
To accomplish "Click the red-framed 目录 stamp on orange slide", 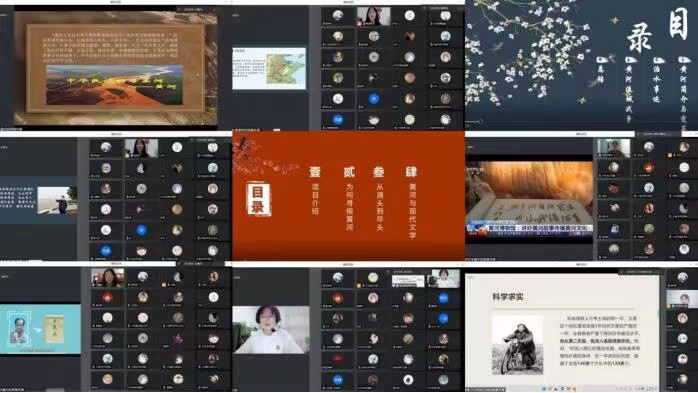I will [259, 199].
